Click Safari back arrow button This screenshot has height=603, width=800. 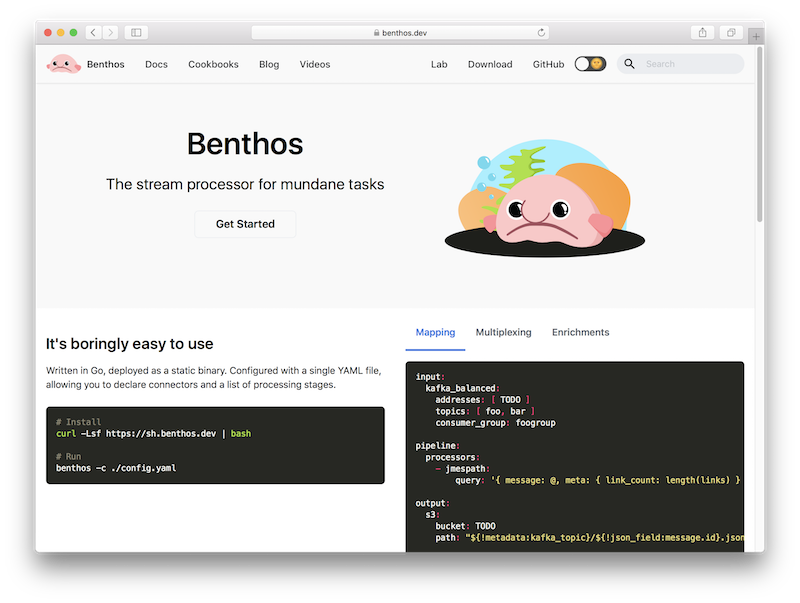pos(93,33)
